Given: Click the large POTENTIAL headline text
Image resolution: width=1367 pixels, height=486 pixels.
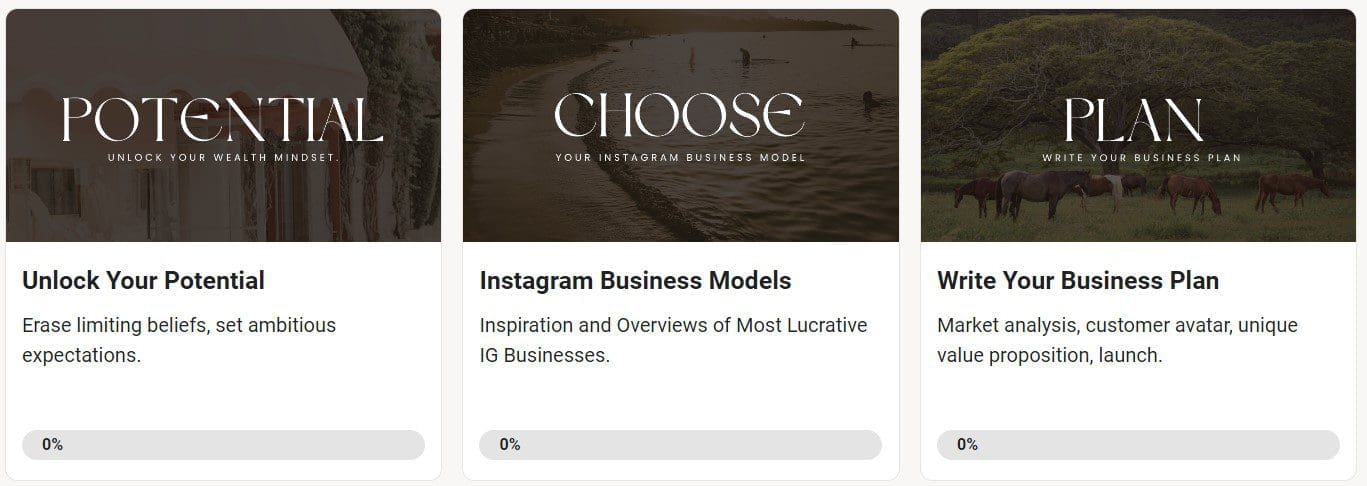Looking at the screenshot, I should [223, 120].
